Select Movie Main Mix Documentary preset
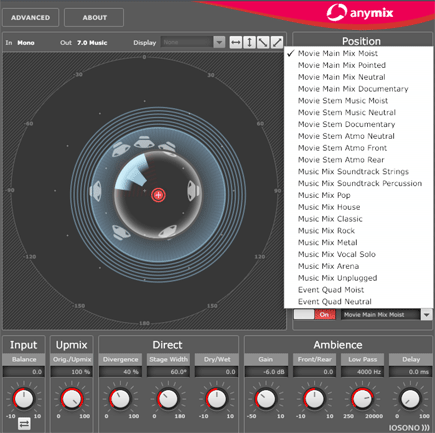 pyautogui.click(x=359, y=89)
